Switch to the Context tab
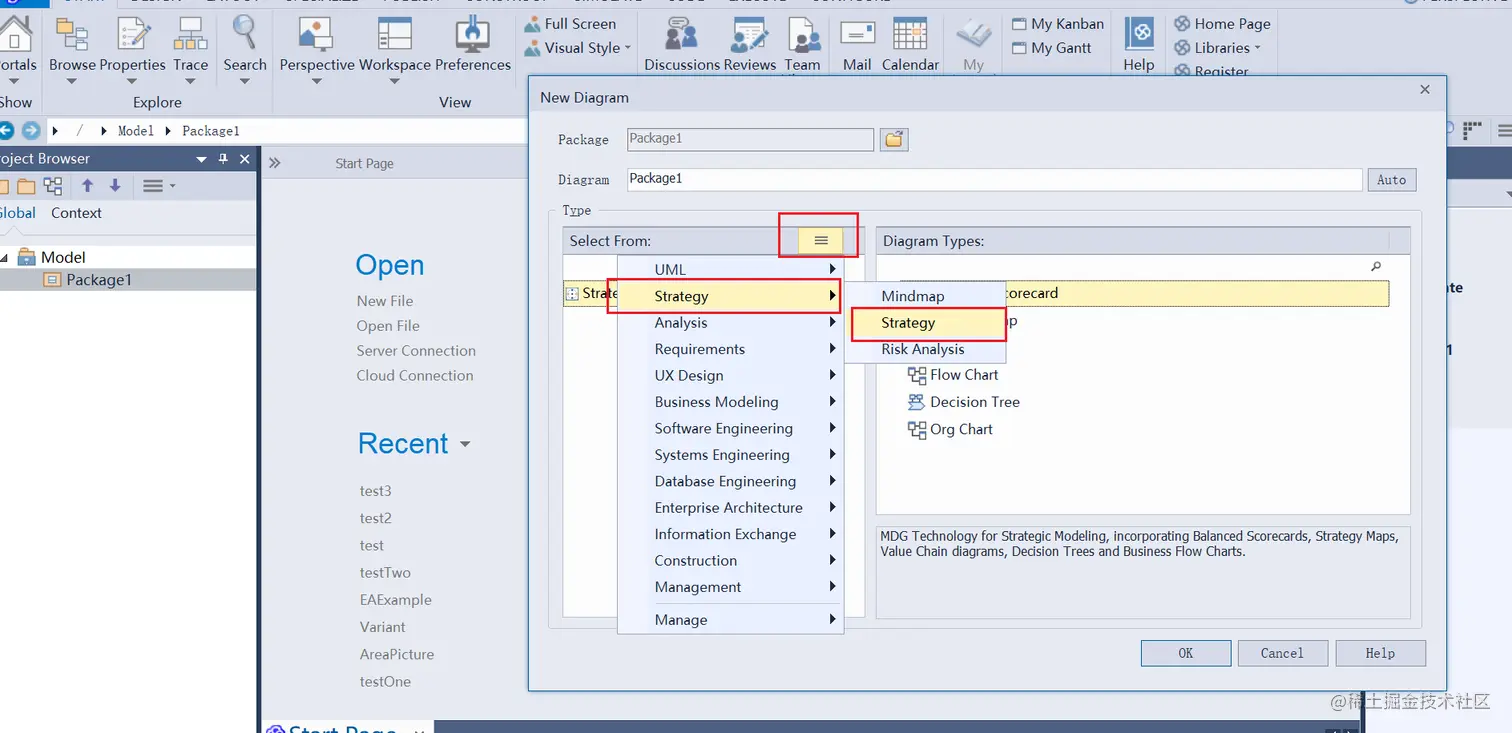Image resolution: width=1512 pixels, height=733 pixels. pos(76,213)
